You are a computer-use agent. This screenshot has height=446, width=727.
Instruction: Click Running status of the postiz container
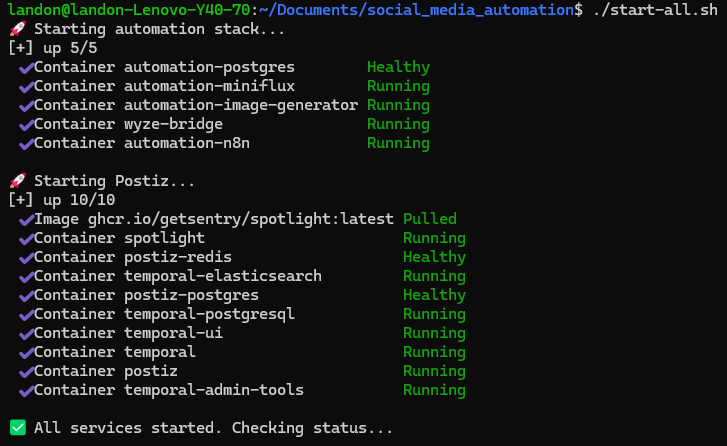tap(434, 371)
